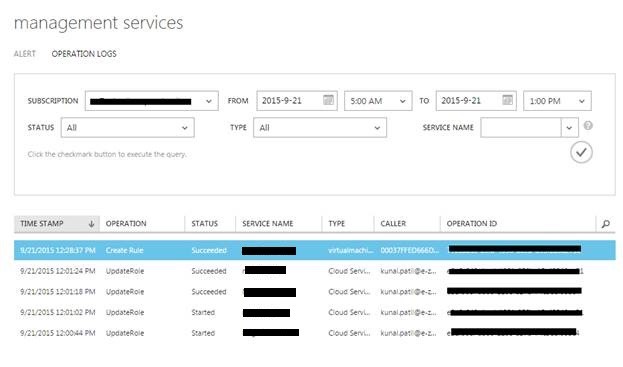The height and width of the screenshot is (367, 623).
Task: Click kunal.patil caller in 12:00:44 PM row
Action: [x=408, y=333]
